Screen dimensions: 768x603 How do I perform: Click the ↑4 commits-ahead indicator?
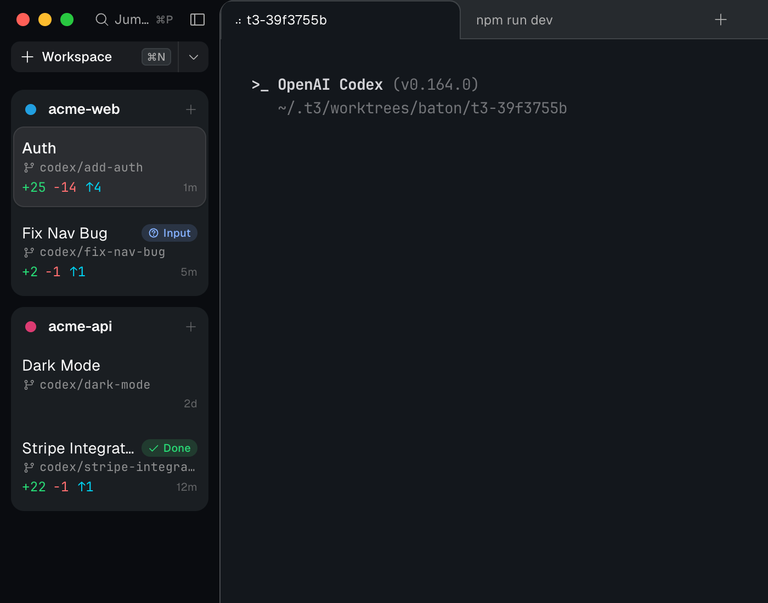coord(94,188)
